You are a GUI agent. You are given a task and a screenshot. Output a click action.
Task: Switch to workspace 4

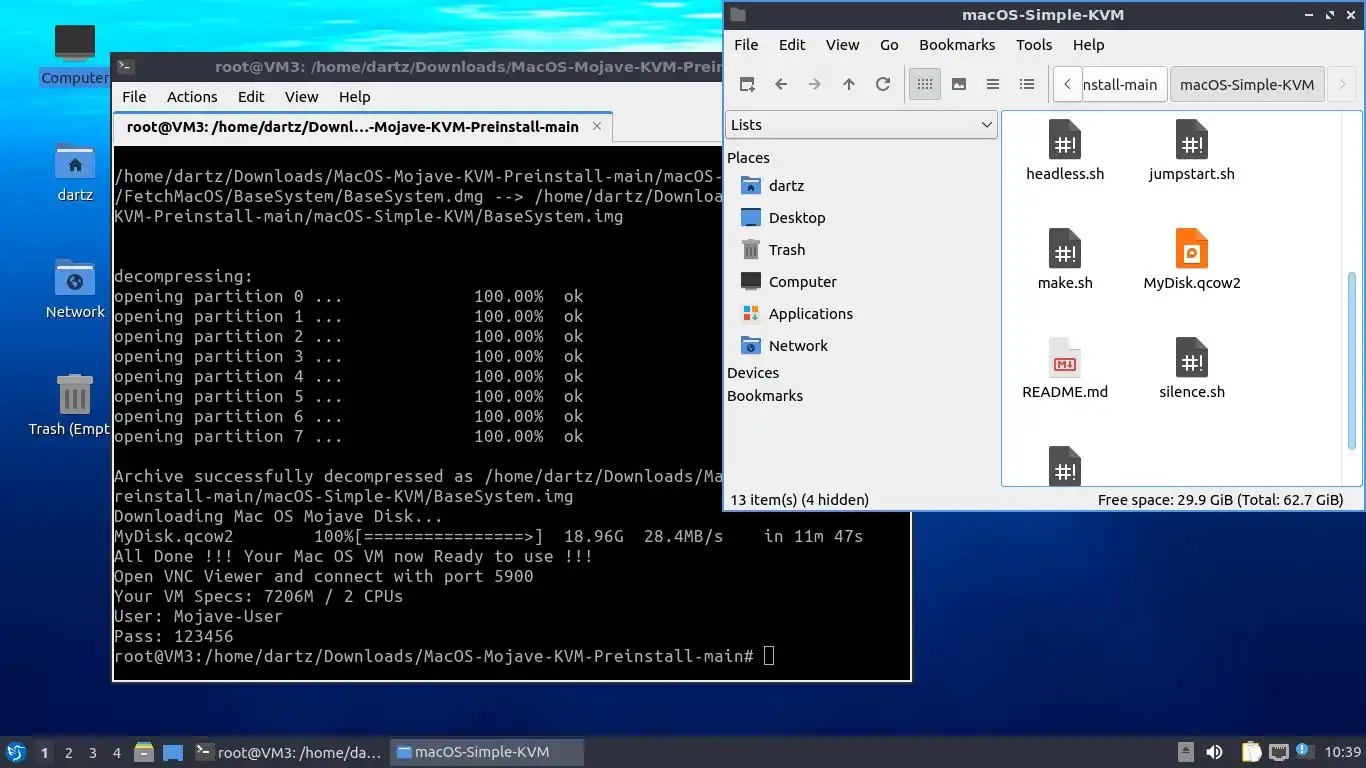click(117, 753)
